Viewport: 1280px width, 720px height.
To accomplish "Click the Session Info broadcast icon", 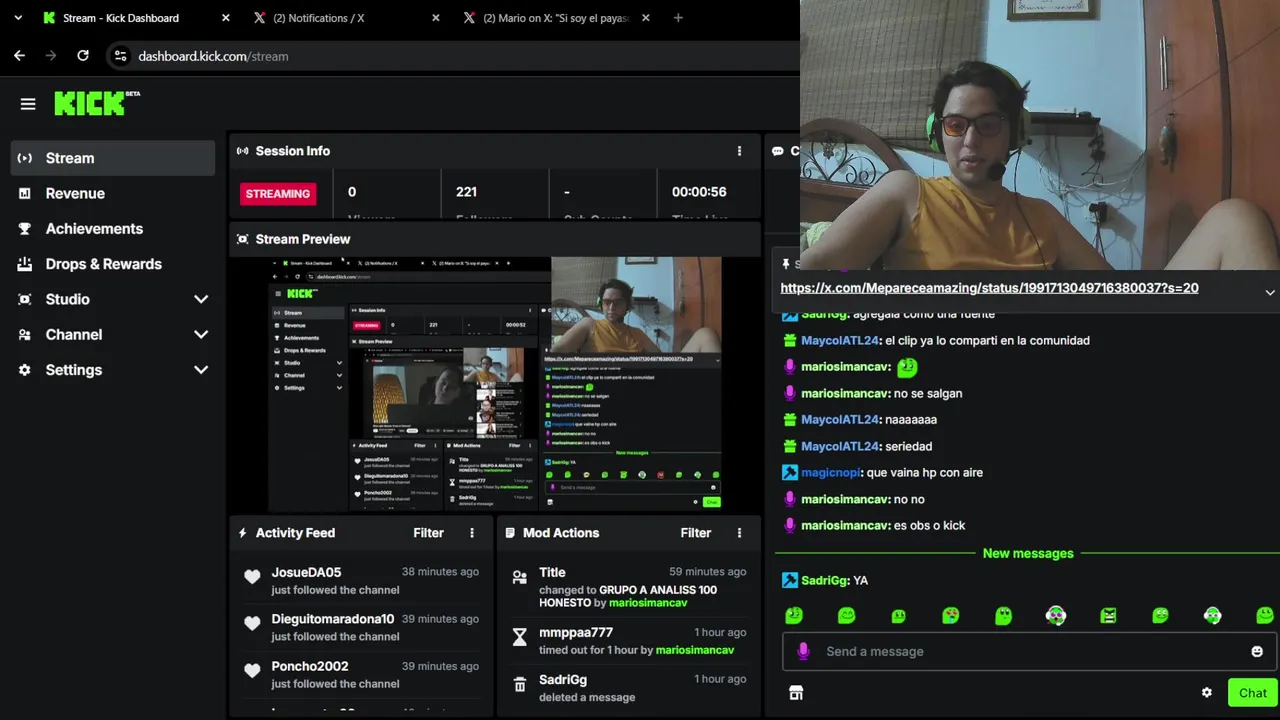I will pos(242,151).
